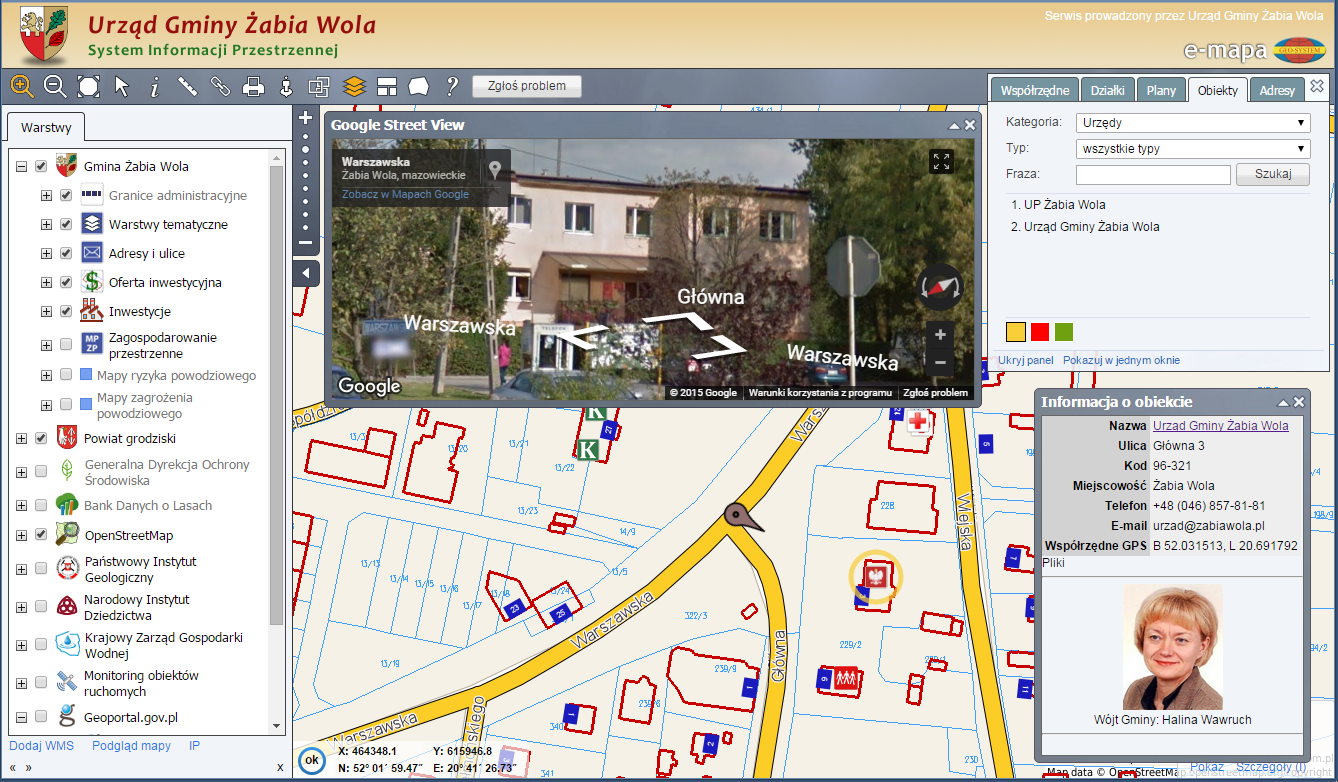
Task: Open the orange layers stack tool
Action: (x=354, y=86)
